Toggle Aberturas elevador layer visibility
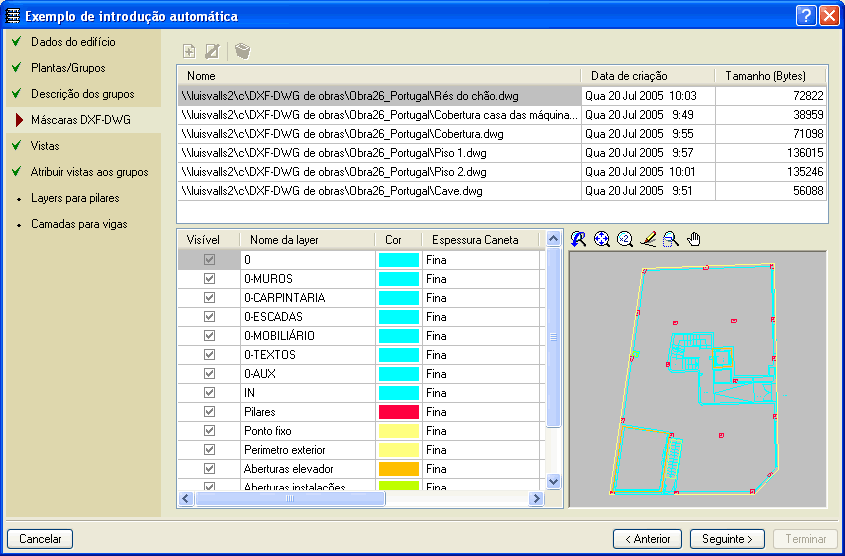Image resolution: width=845 pixels, height=556 pixels. tap(209, 469)
